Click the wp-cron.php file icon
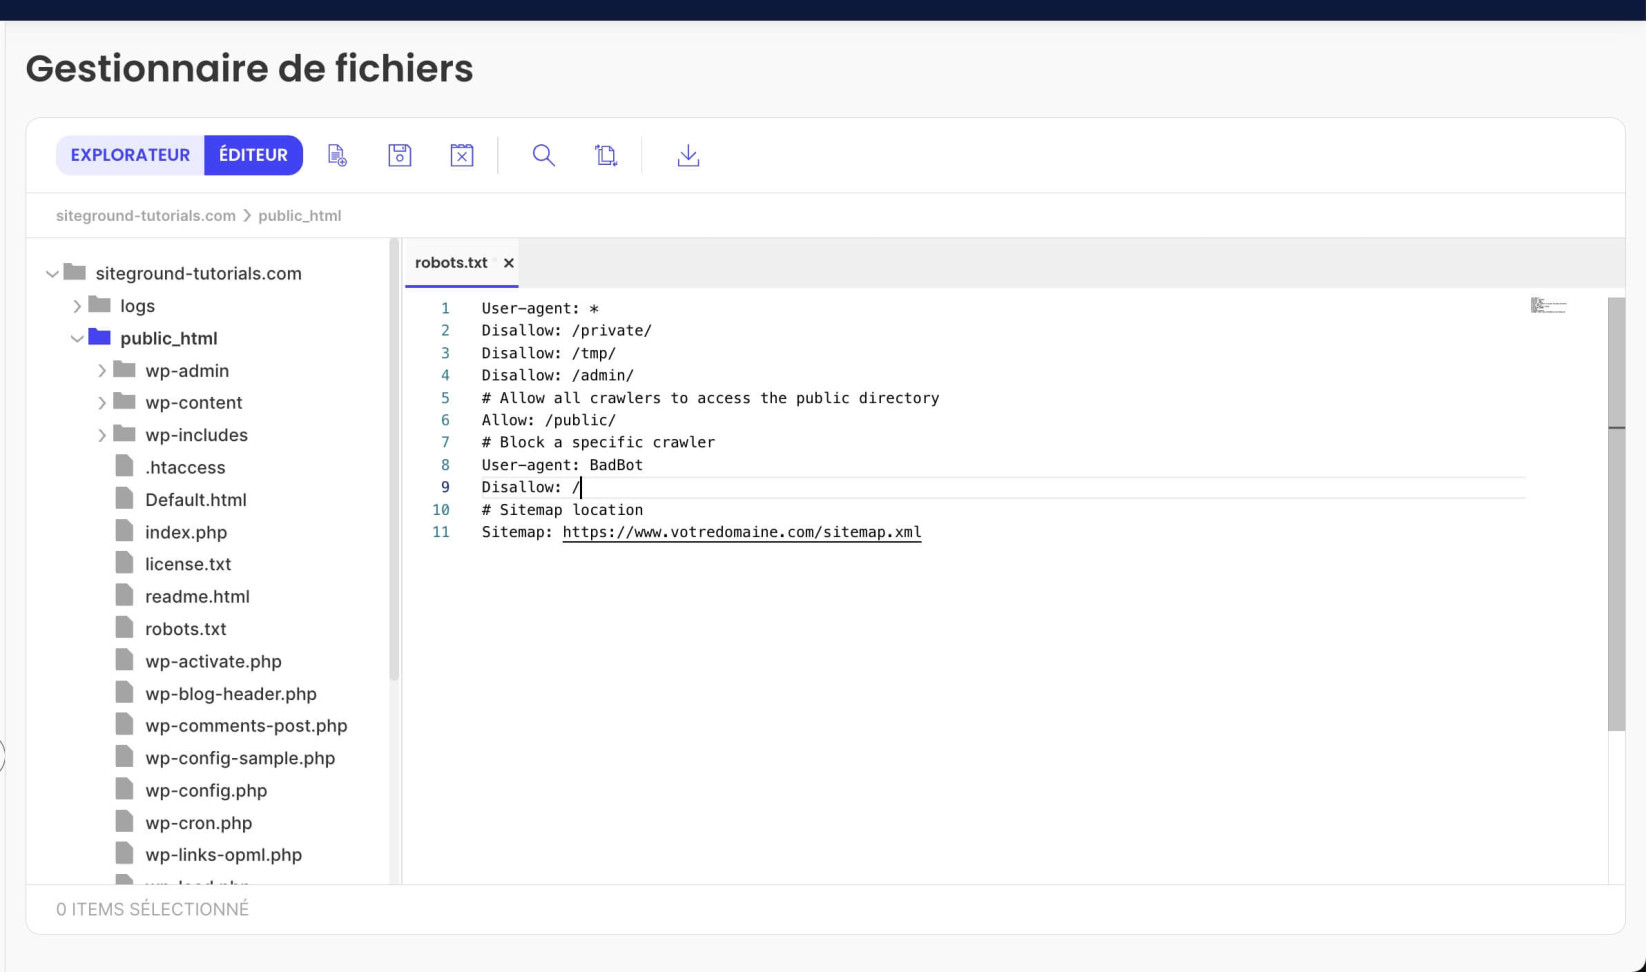Viewport: 1646px width, 972px height. click(x=124, y=821)
